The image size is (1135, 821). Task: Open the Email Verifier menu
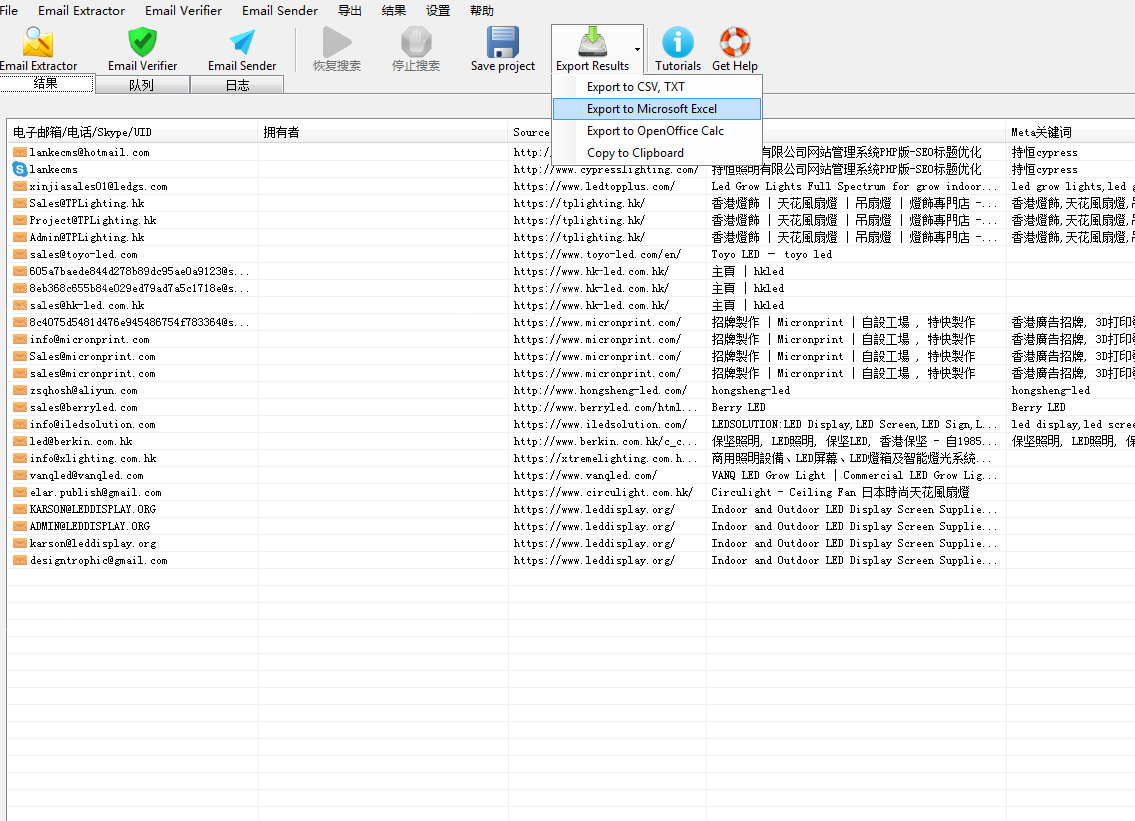(x=183, y=11)
